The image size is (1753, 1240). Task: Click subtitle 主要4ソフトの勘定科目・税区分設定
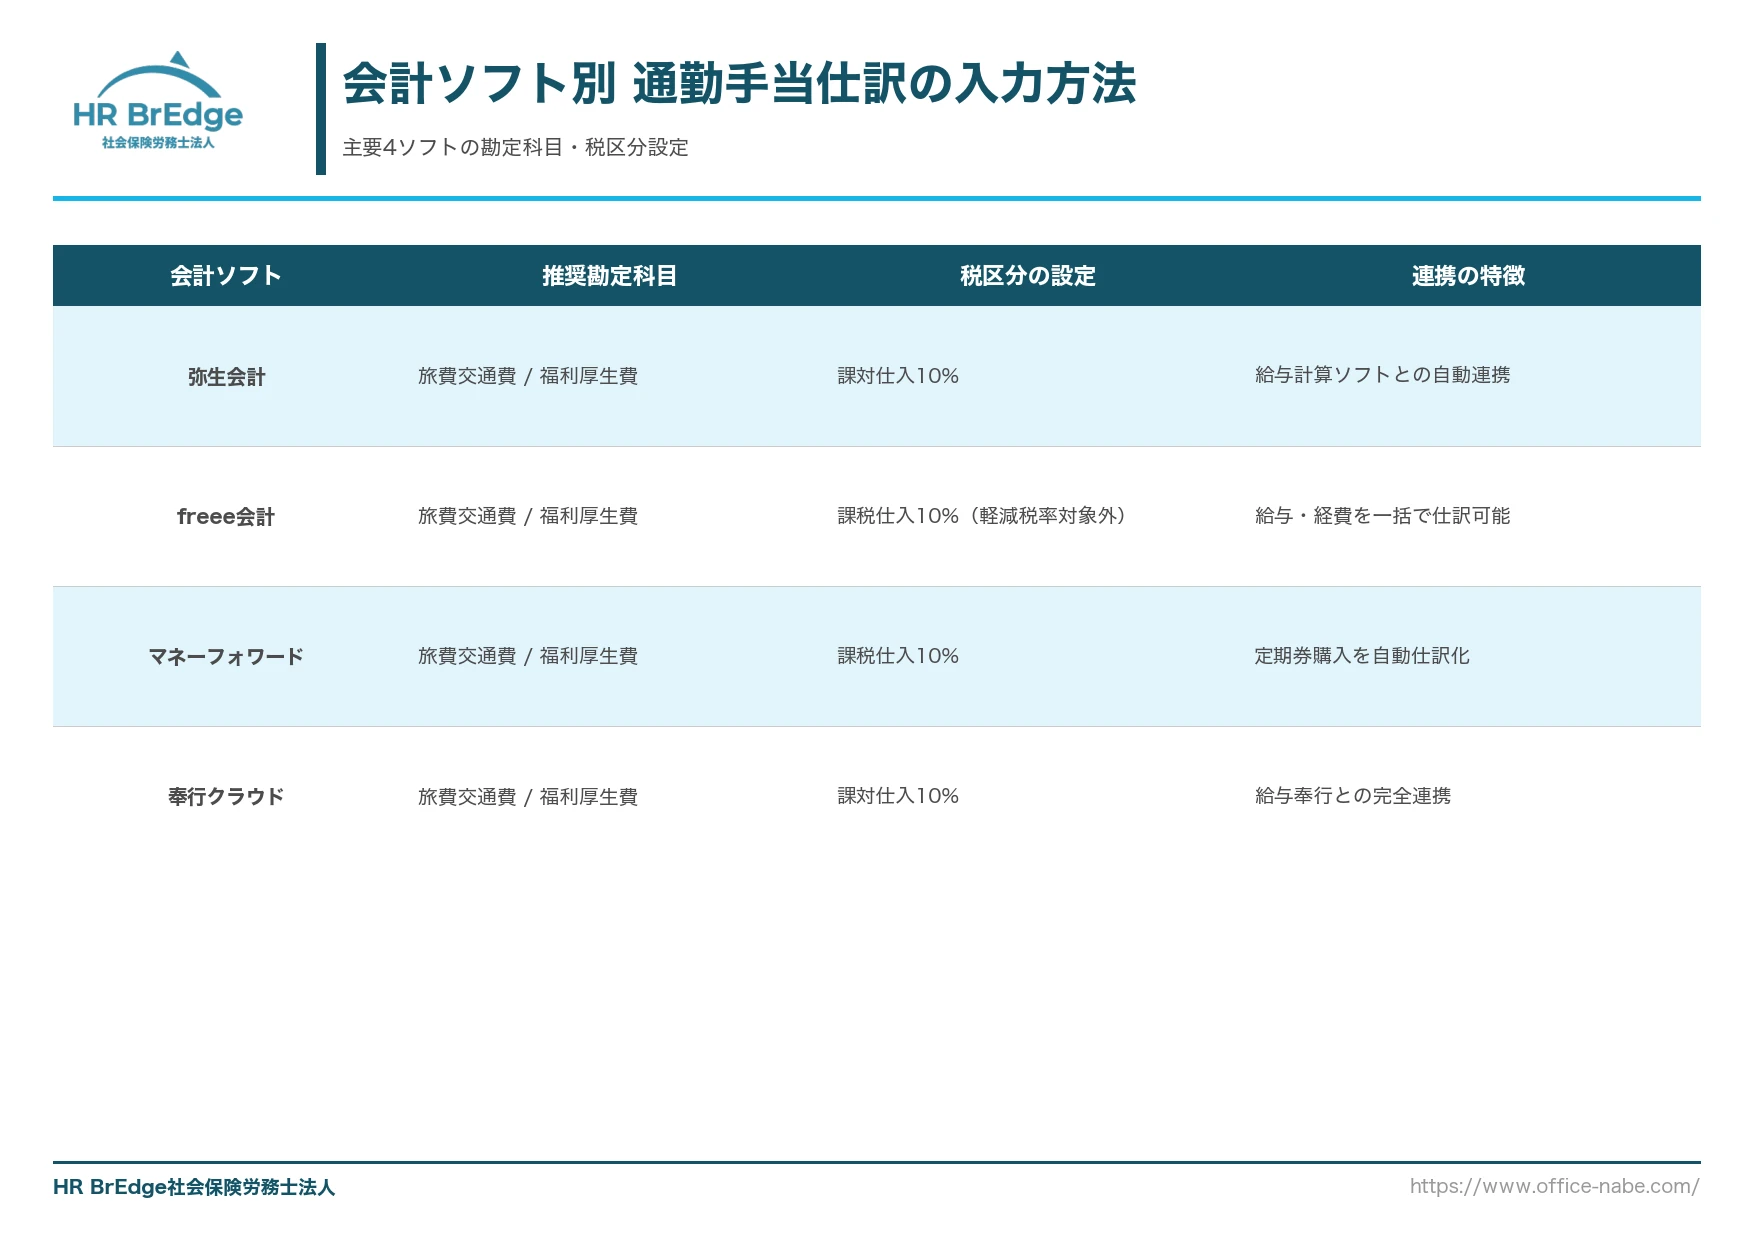(515, 147)
